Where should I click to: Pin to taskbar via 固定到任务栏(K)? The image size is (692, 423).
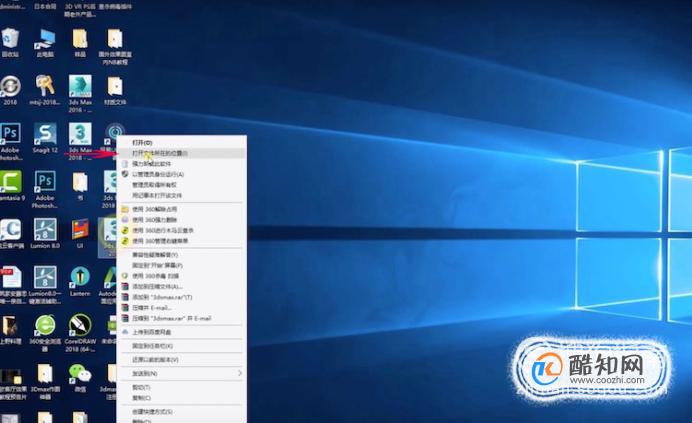[x=181, y=346]
